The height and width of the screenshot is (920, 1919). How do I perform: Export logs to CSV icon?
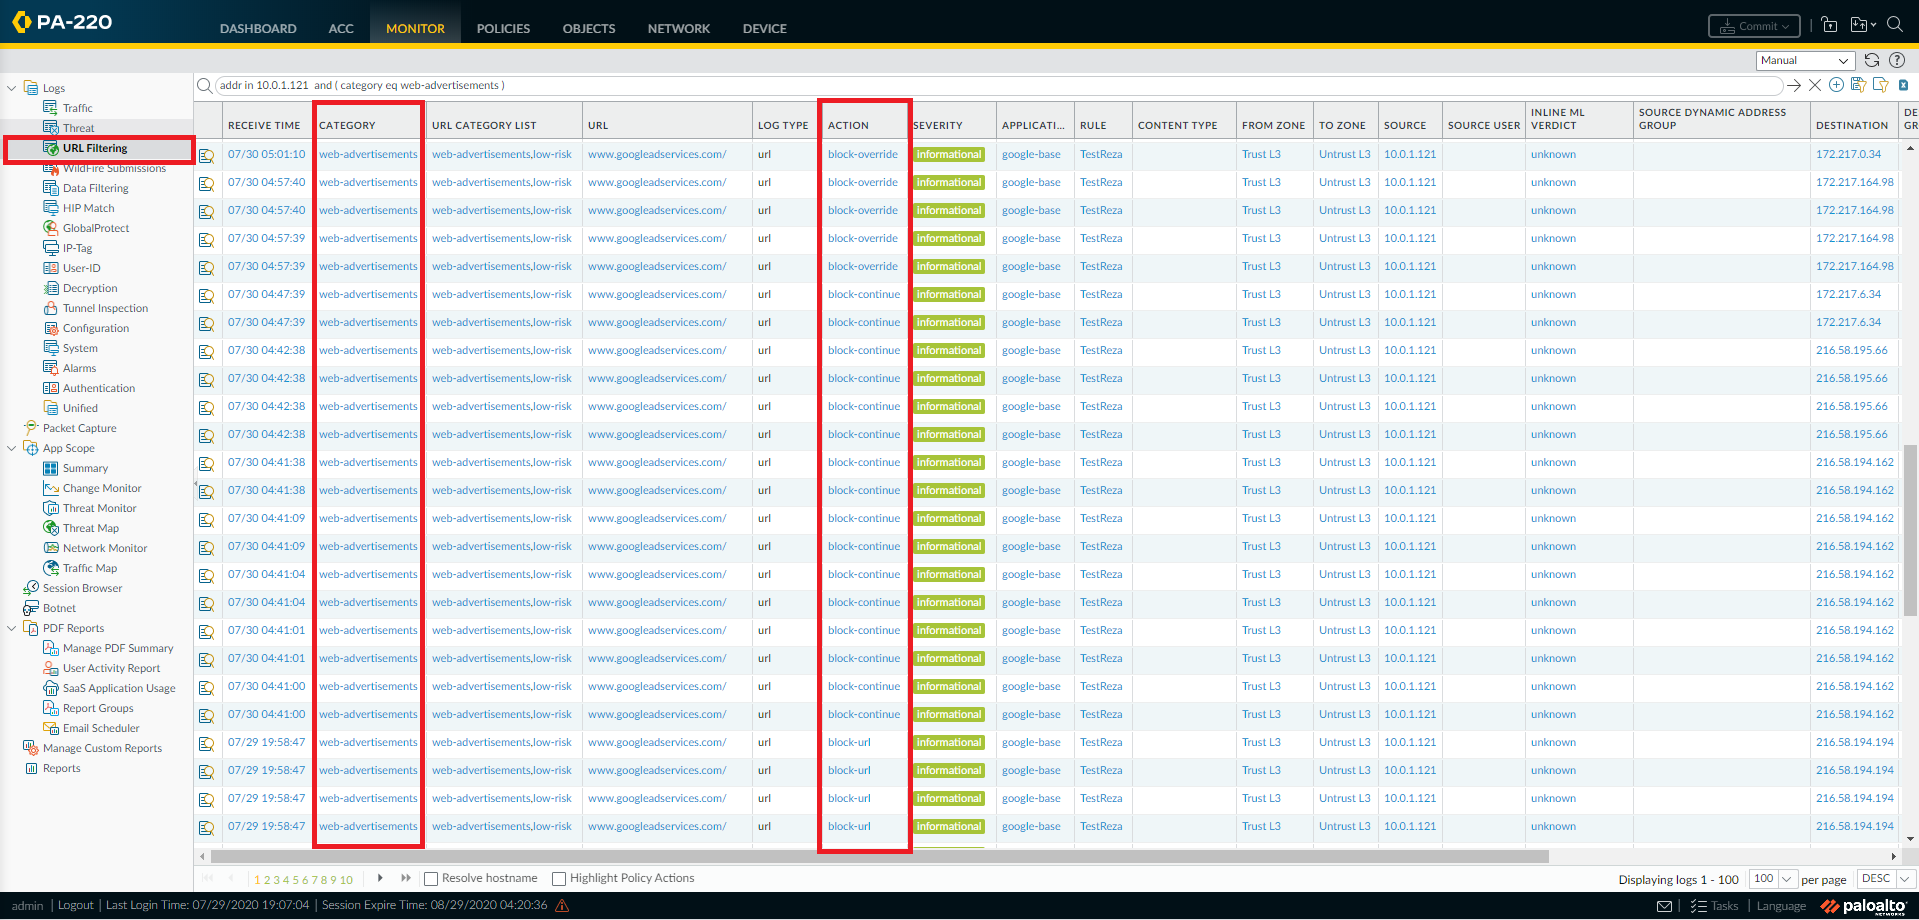[x=1903, y=85]
